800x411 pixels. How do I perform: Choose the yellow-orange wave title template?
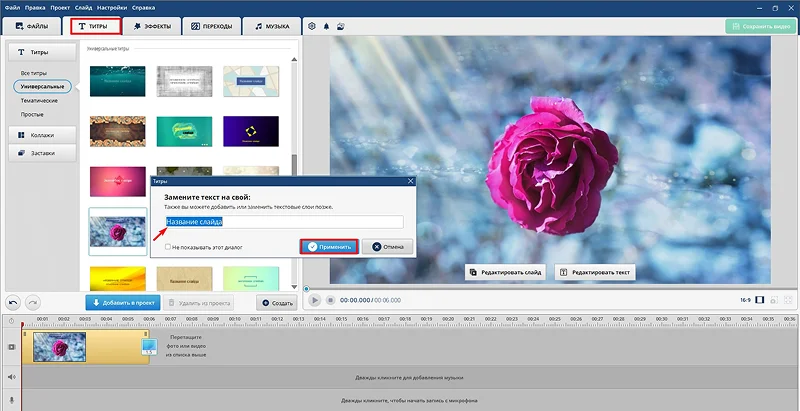(x=117, y=279)
